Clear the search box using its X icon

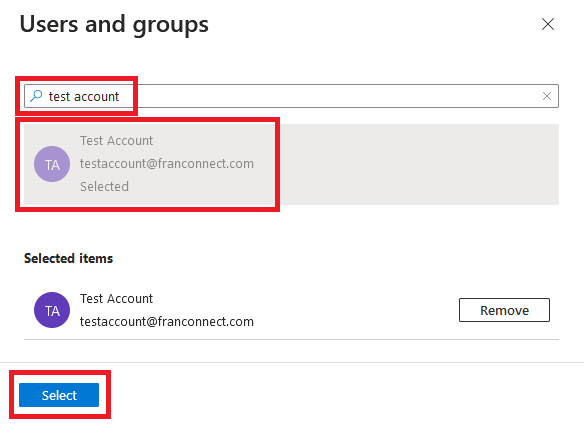click(x=546, y=96)
